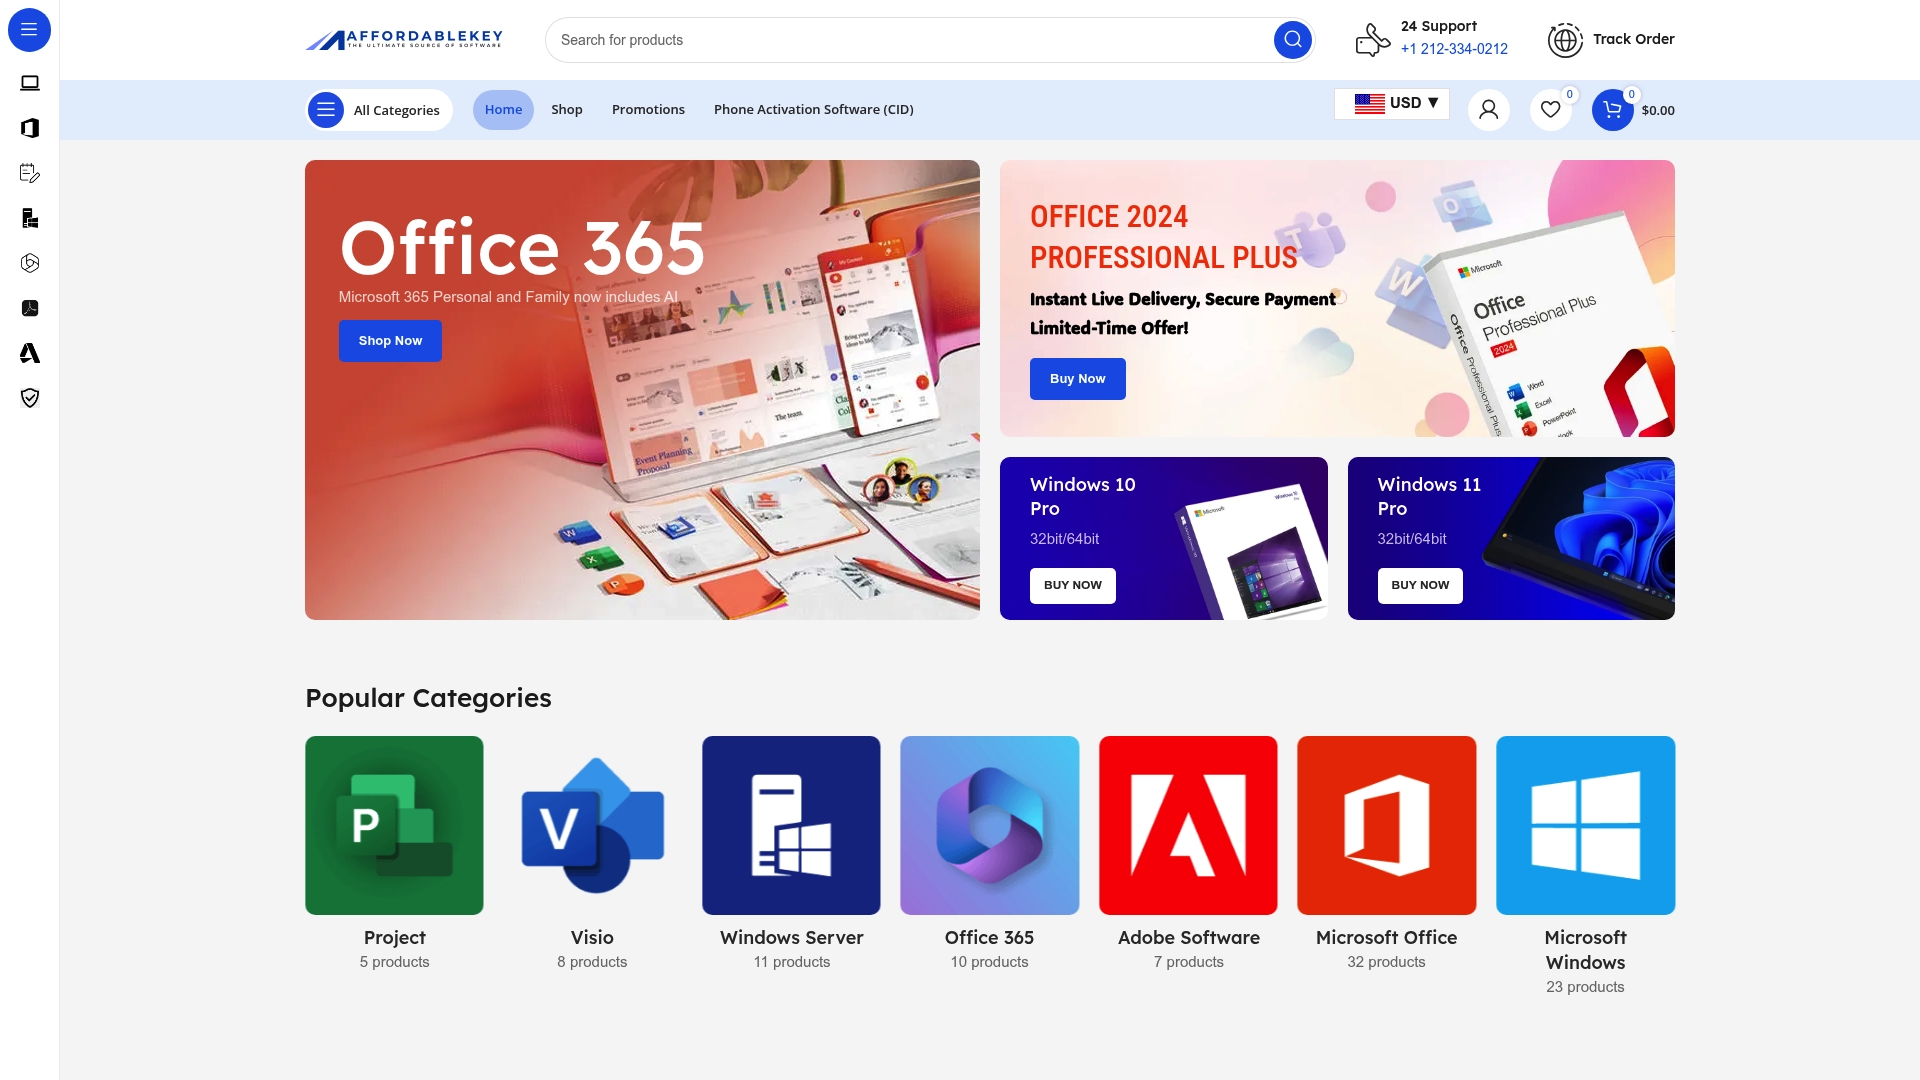
Task: Open the Office 365 category thumbnail
Action: 990,826
